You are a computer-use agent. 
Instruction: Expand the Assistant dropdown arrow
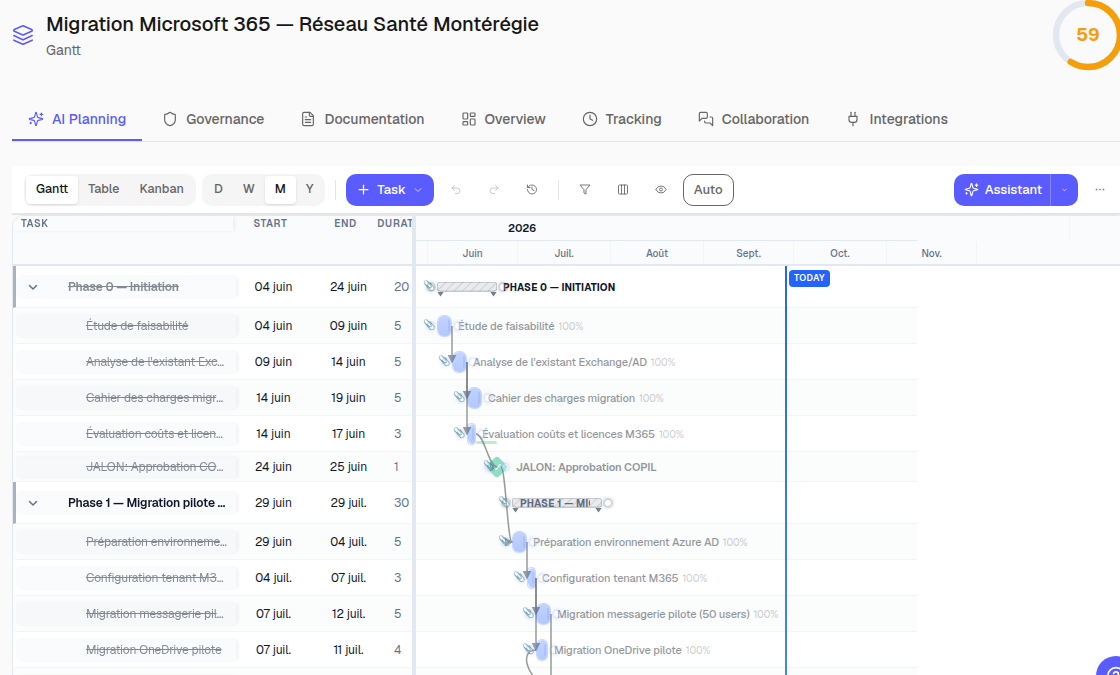(1064, 190)
